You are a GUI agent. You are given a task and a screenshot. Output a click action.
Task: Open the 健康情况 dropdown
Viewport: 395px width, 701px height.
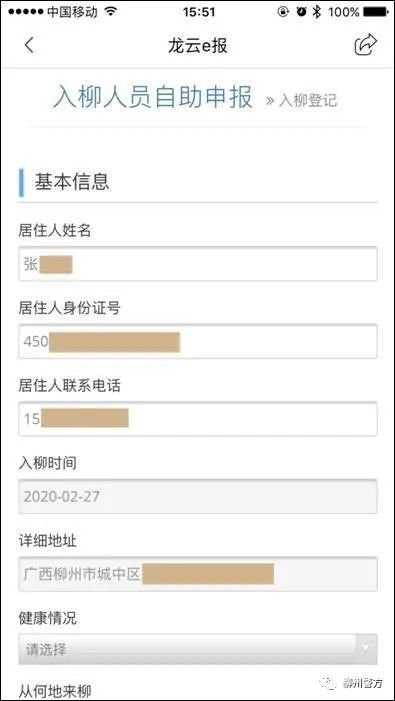[x=198, y=649]
